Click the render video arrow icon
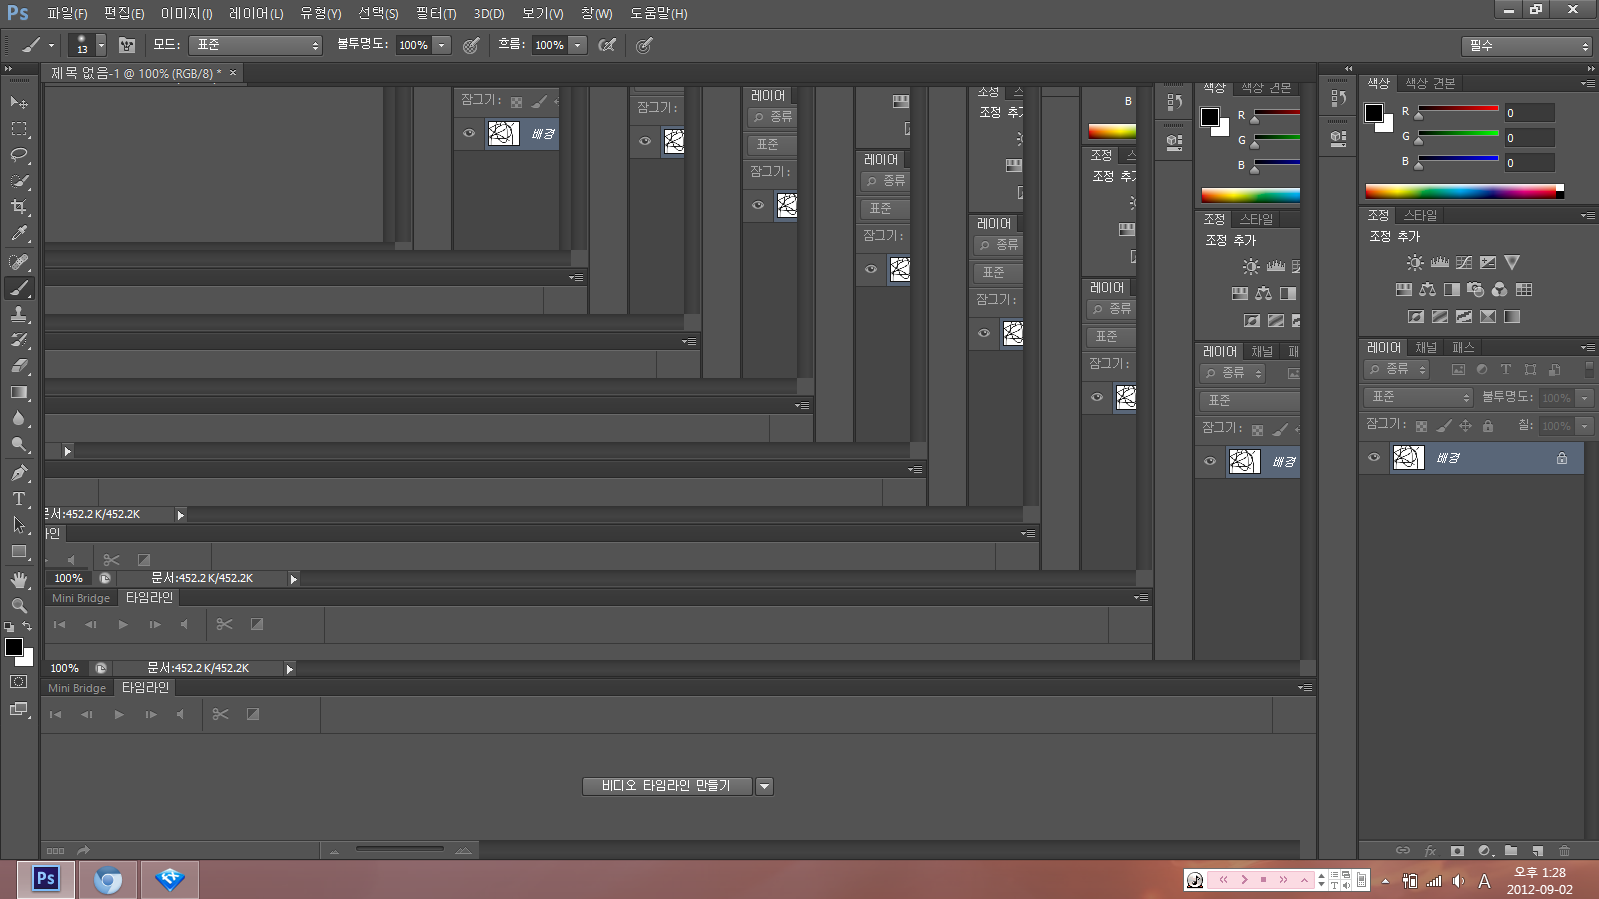Viewport: 1599px width, 899px height. point(84,850)
